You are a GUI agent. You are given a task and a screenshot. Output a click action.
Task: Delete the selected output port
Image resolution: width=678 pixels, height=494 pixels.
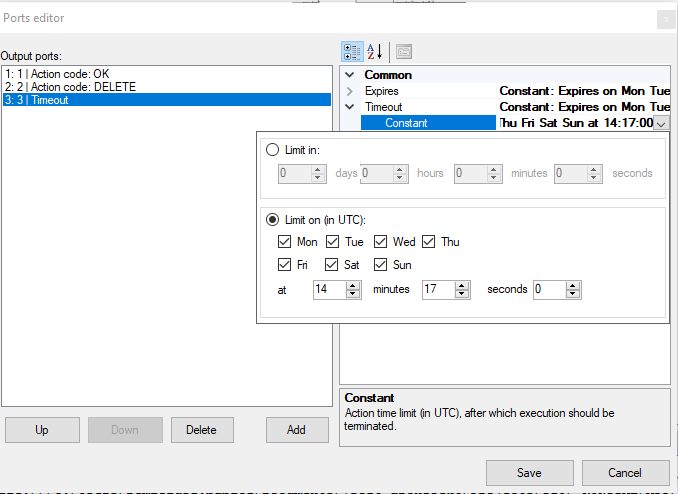click(x=202, y=430)
